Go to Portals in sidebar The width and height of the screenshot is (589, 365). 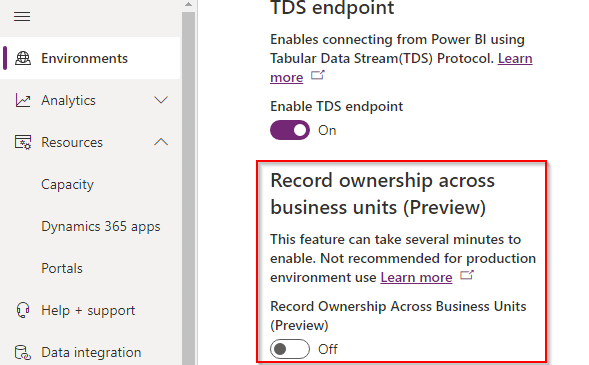coord(62,268)
